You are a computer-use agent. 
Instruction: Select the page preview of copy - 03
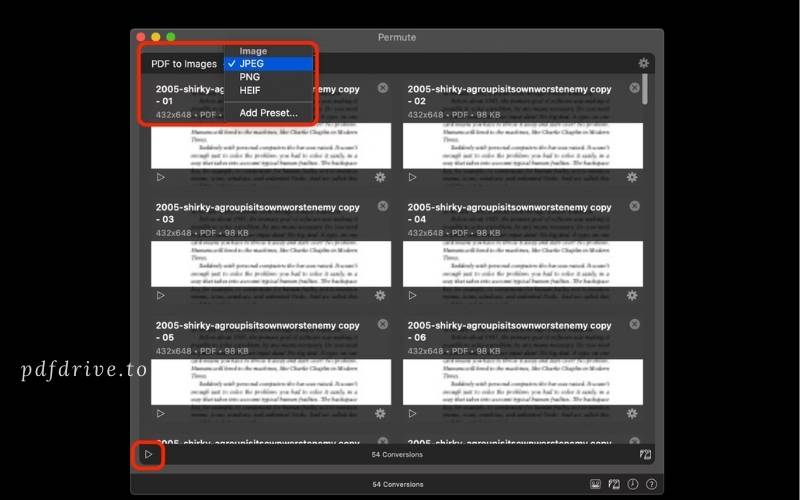(271, 264)
